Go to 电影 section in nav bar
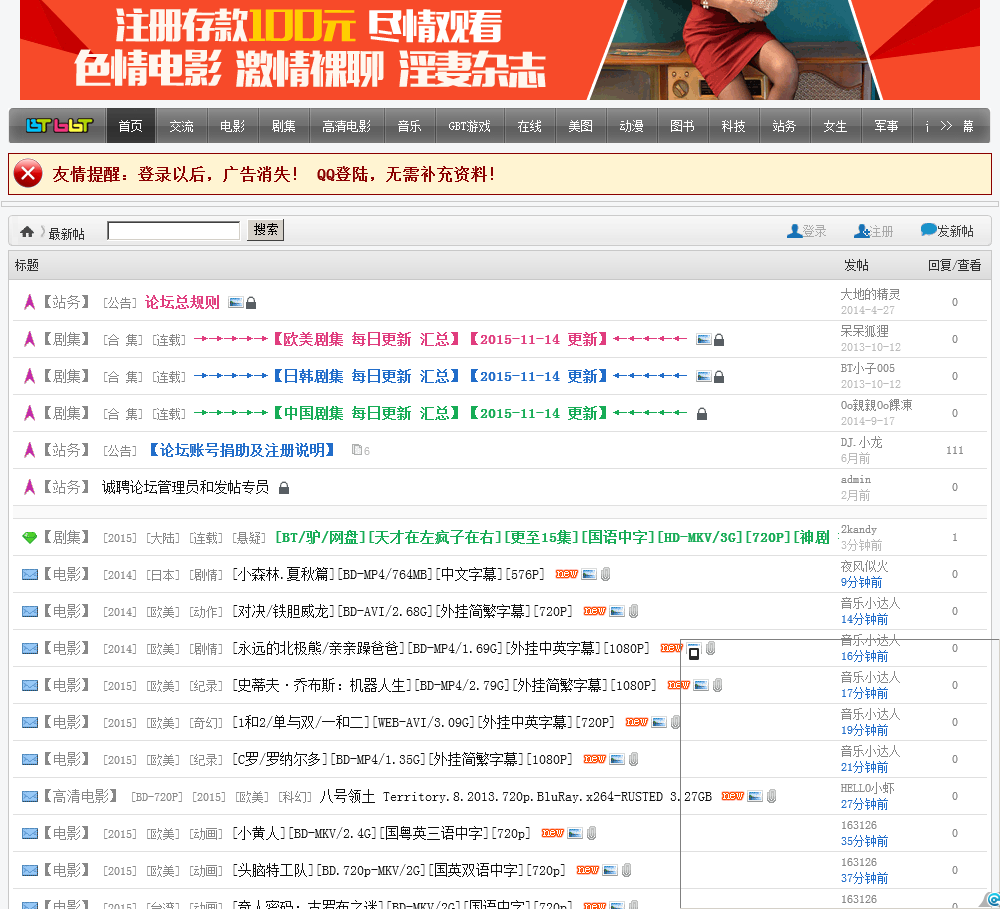This screenshot has height=909, width=1000. (233, 126)
